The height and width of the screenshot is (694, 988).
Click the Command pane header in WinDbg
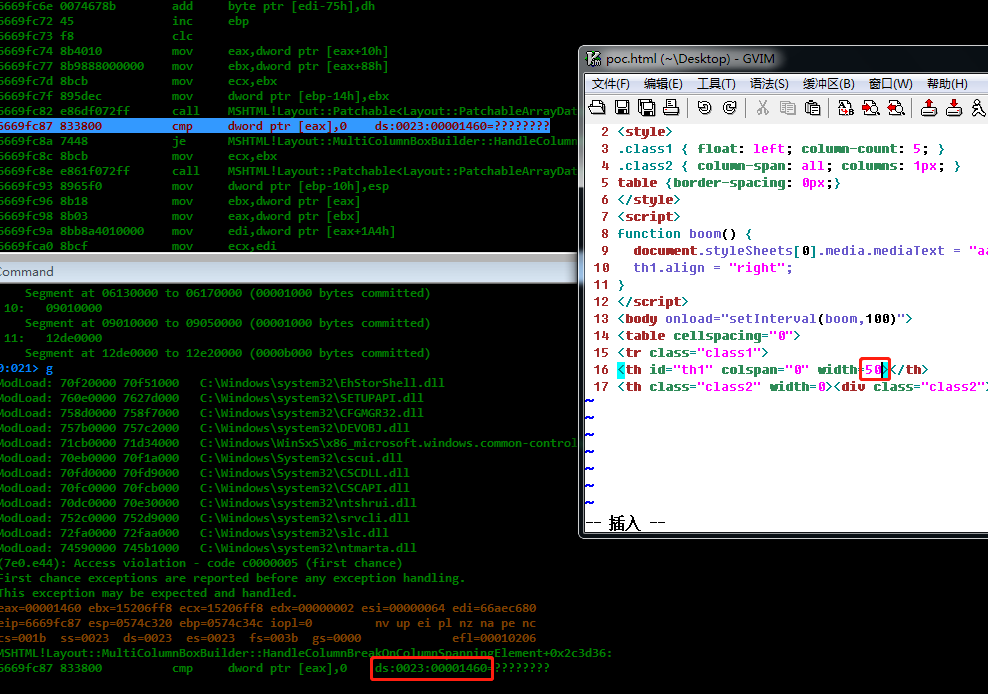[288, 272]
